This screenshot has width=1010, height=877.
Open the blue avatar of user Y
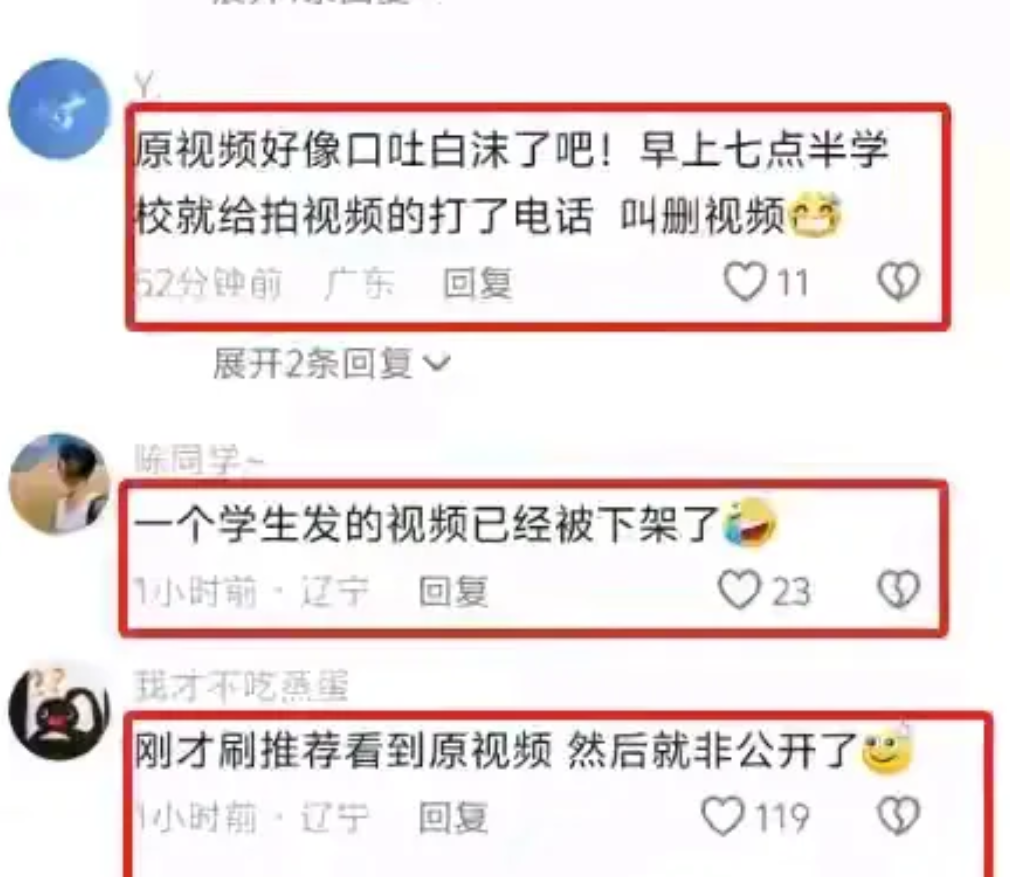pyautogui.click(x=59, y=109)
